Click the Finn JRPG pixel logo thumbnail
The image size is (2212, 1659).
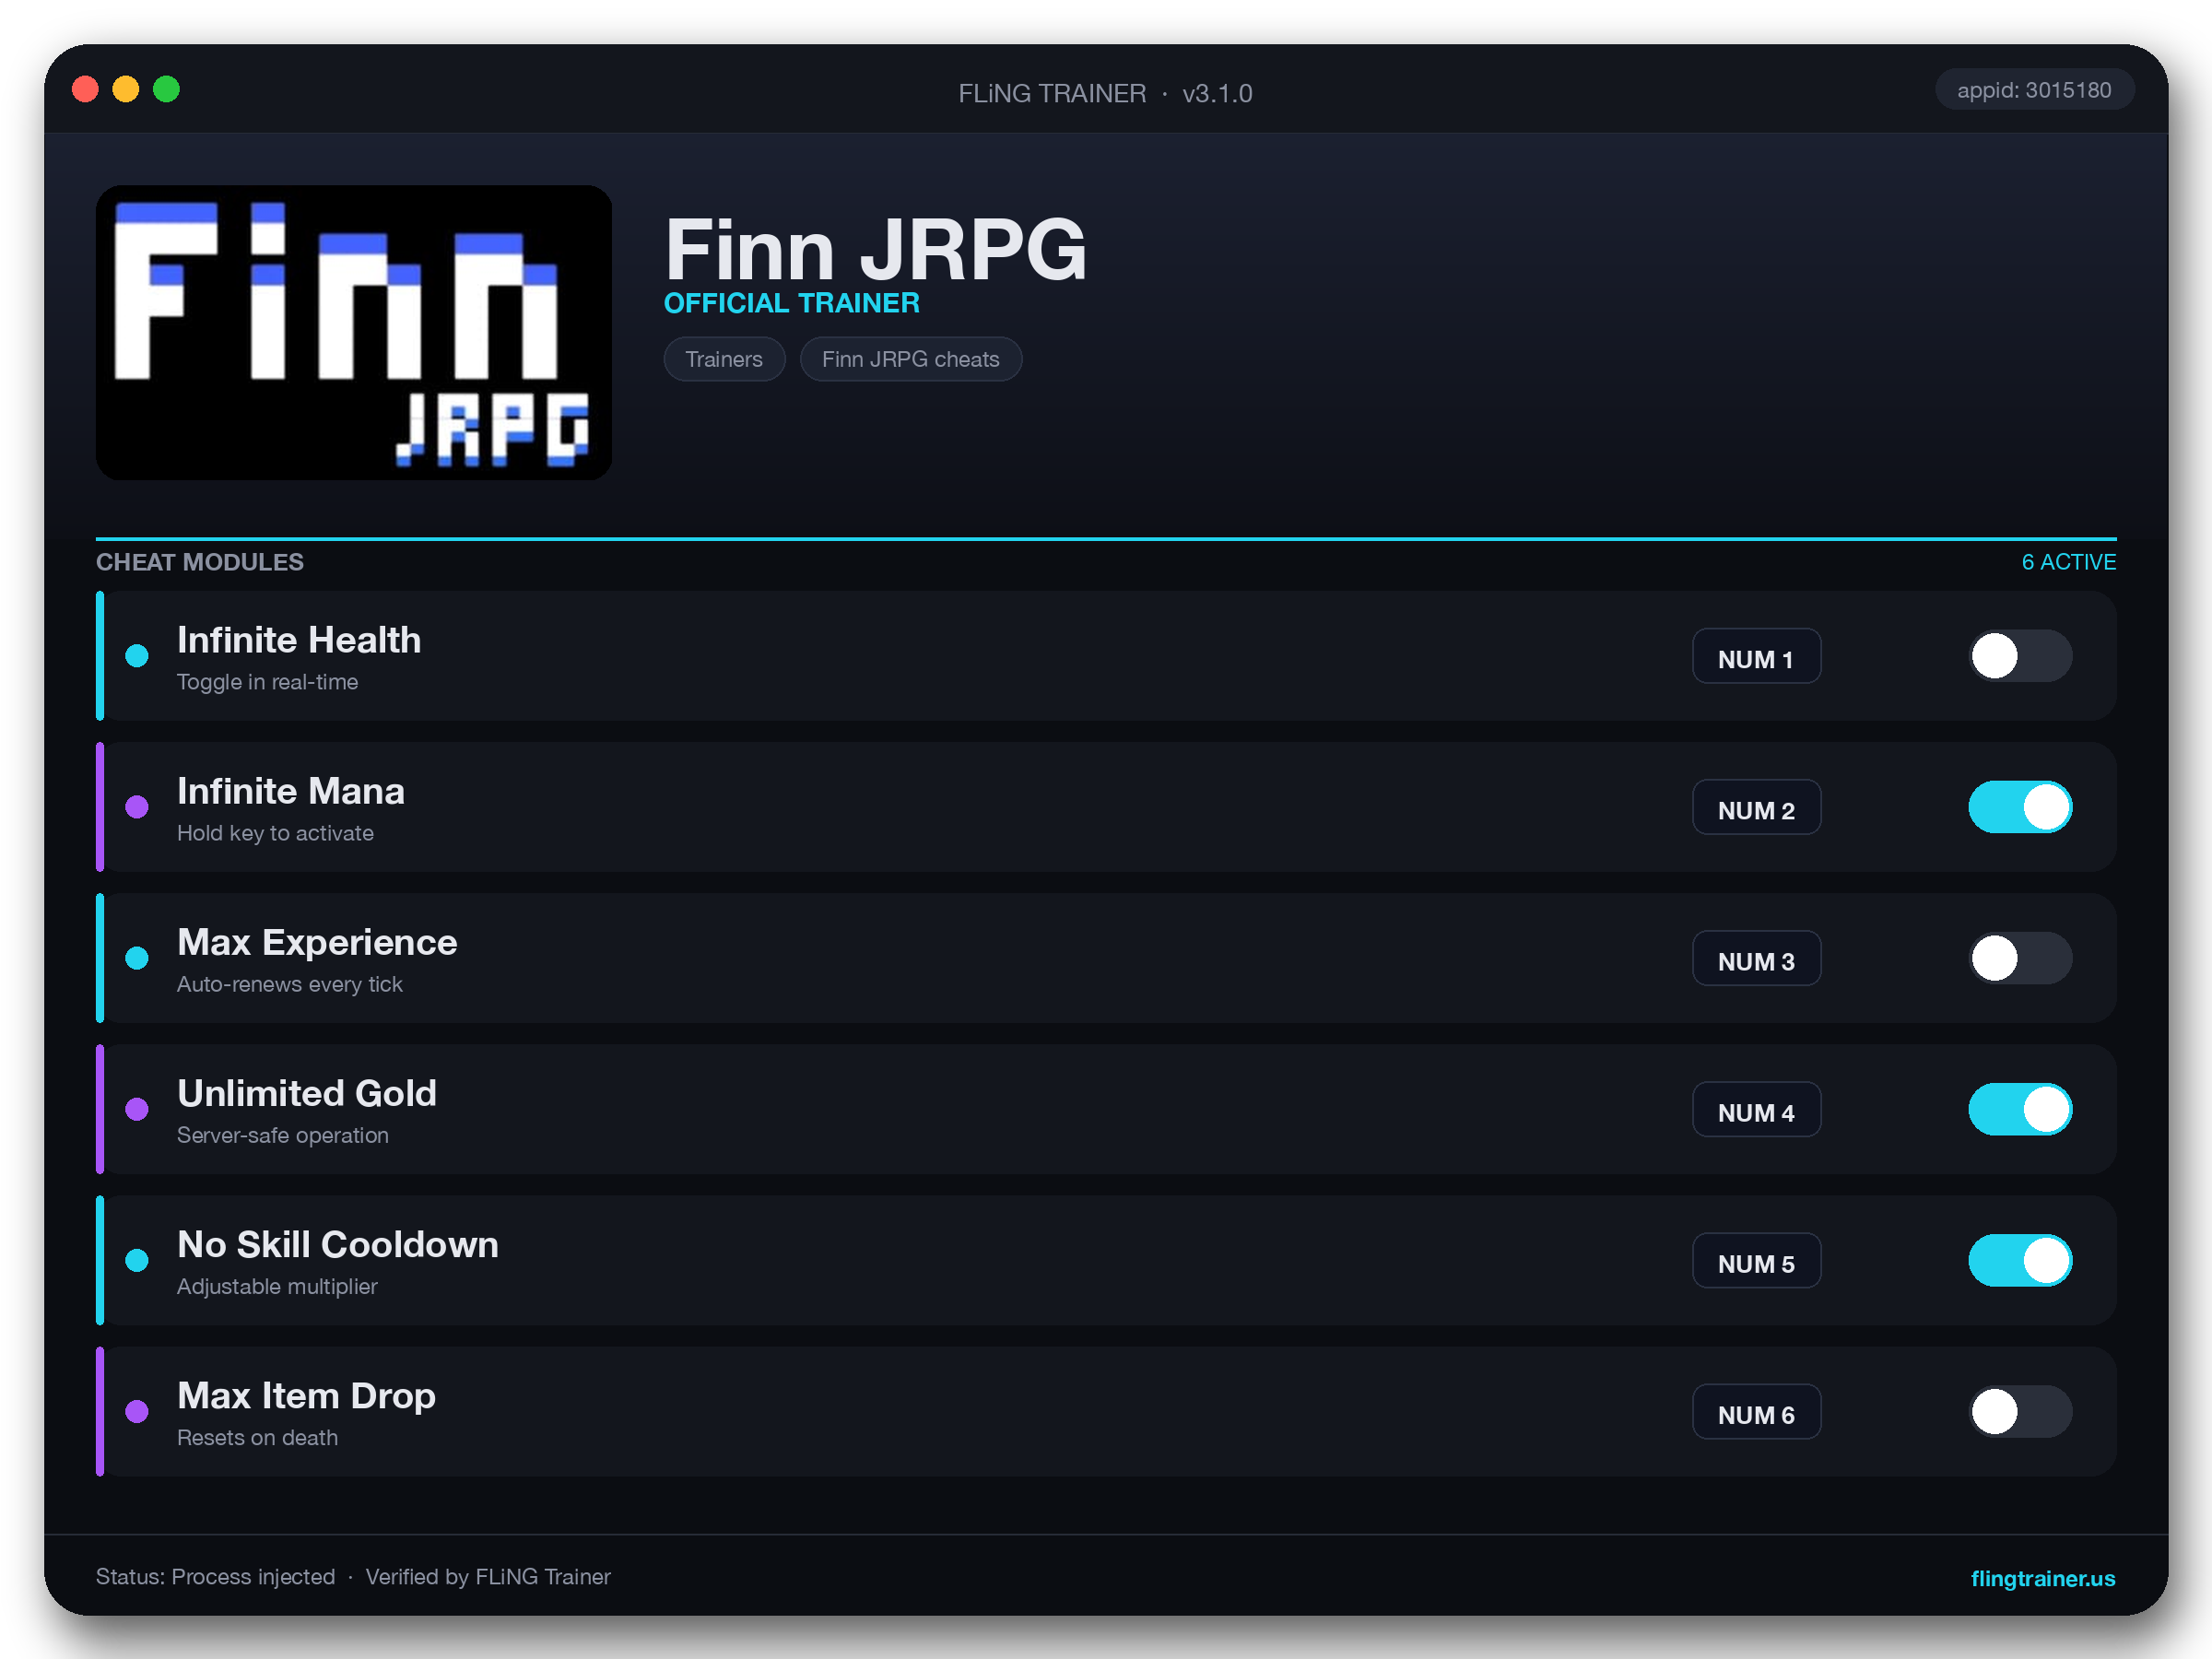pyautogui.click(x=354, y=332)
